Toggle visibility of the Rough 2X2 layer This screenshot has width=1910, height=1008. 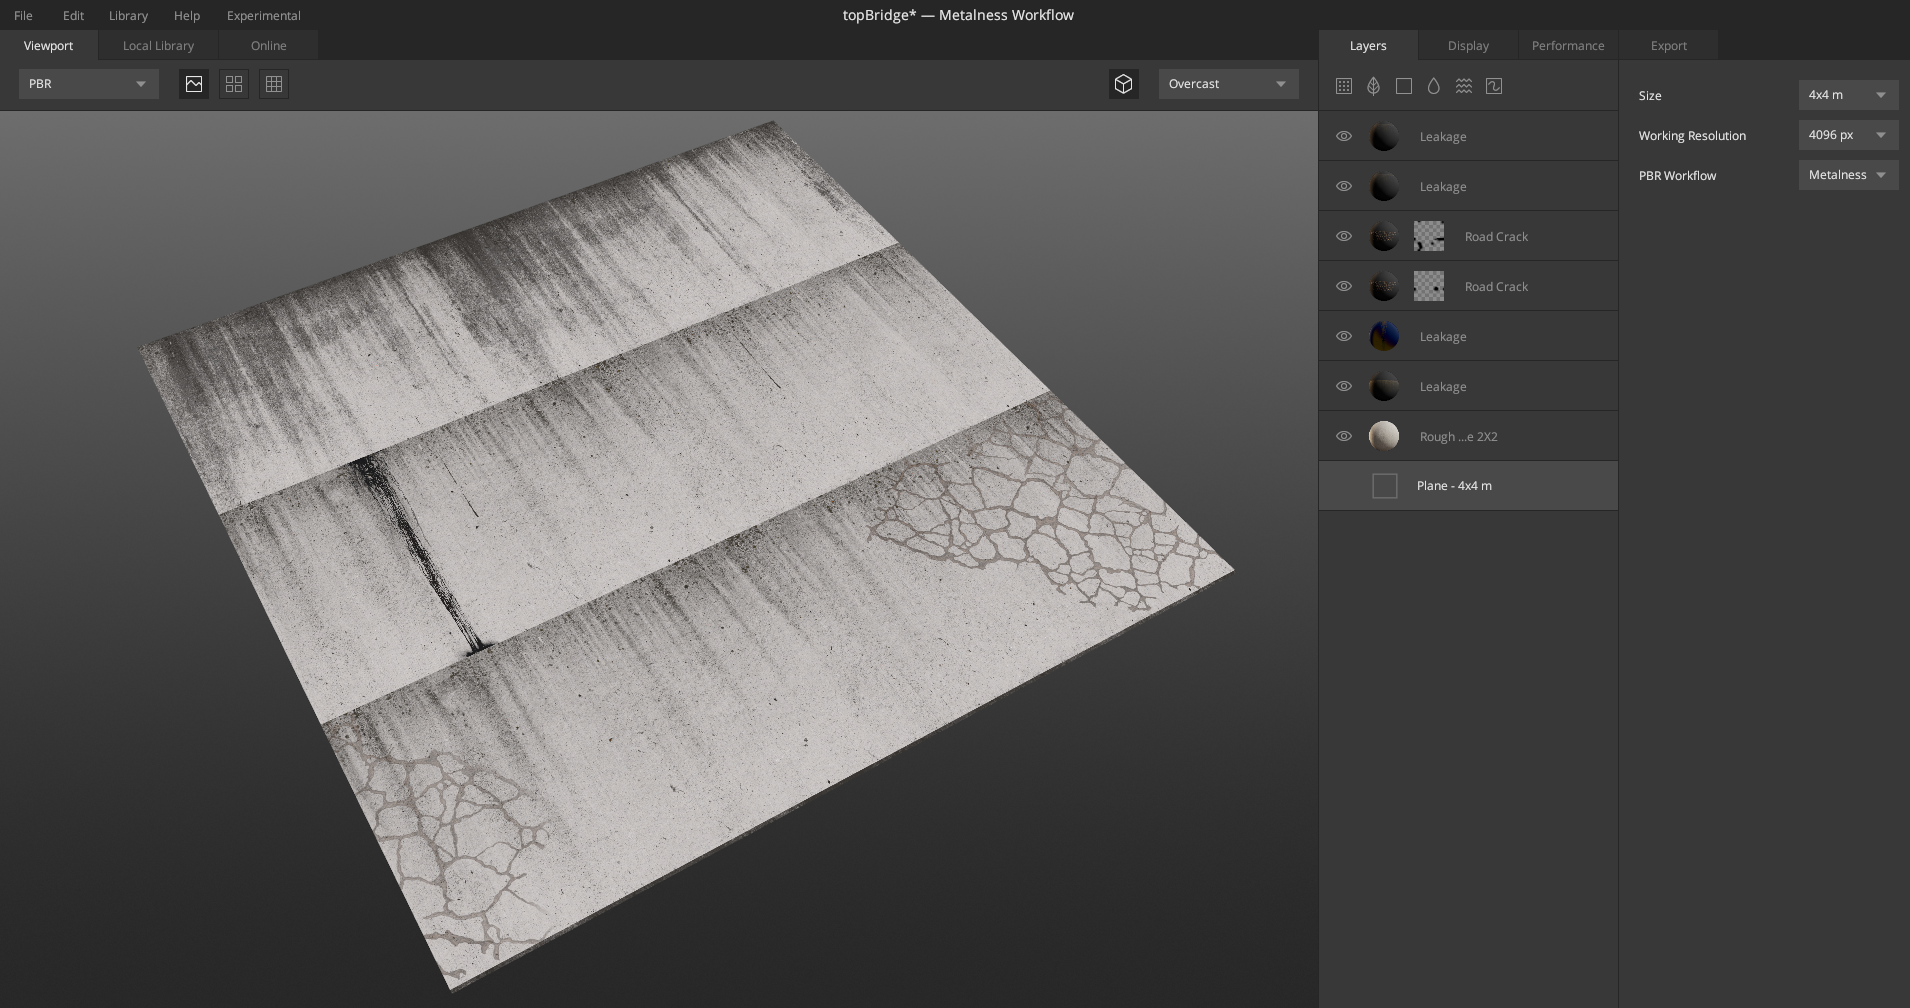(x=1344, y=436)
